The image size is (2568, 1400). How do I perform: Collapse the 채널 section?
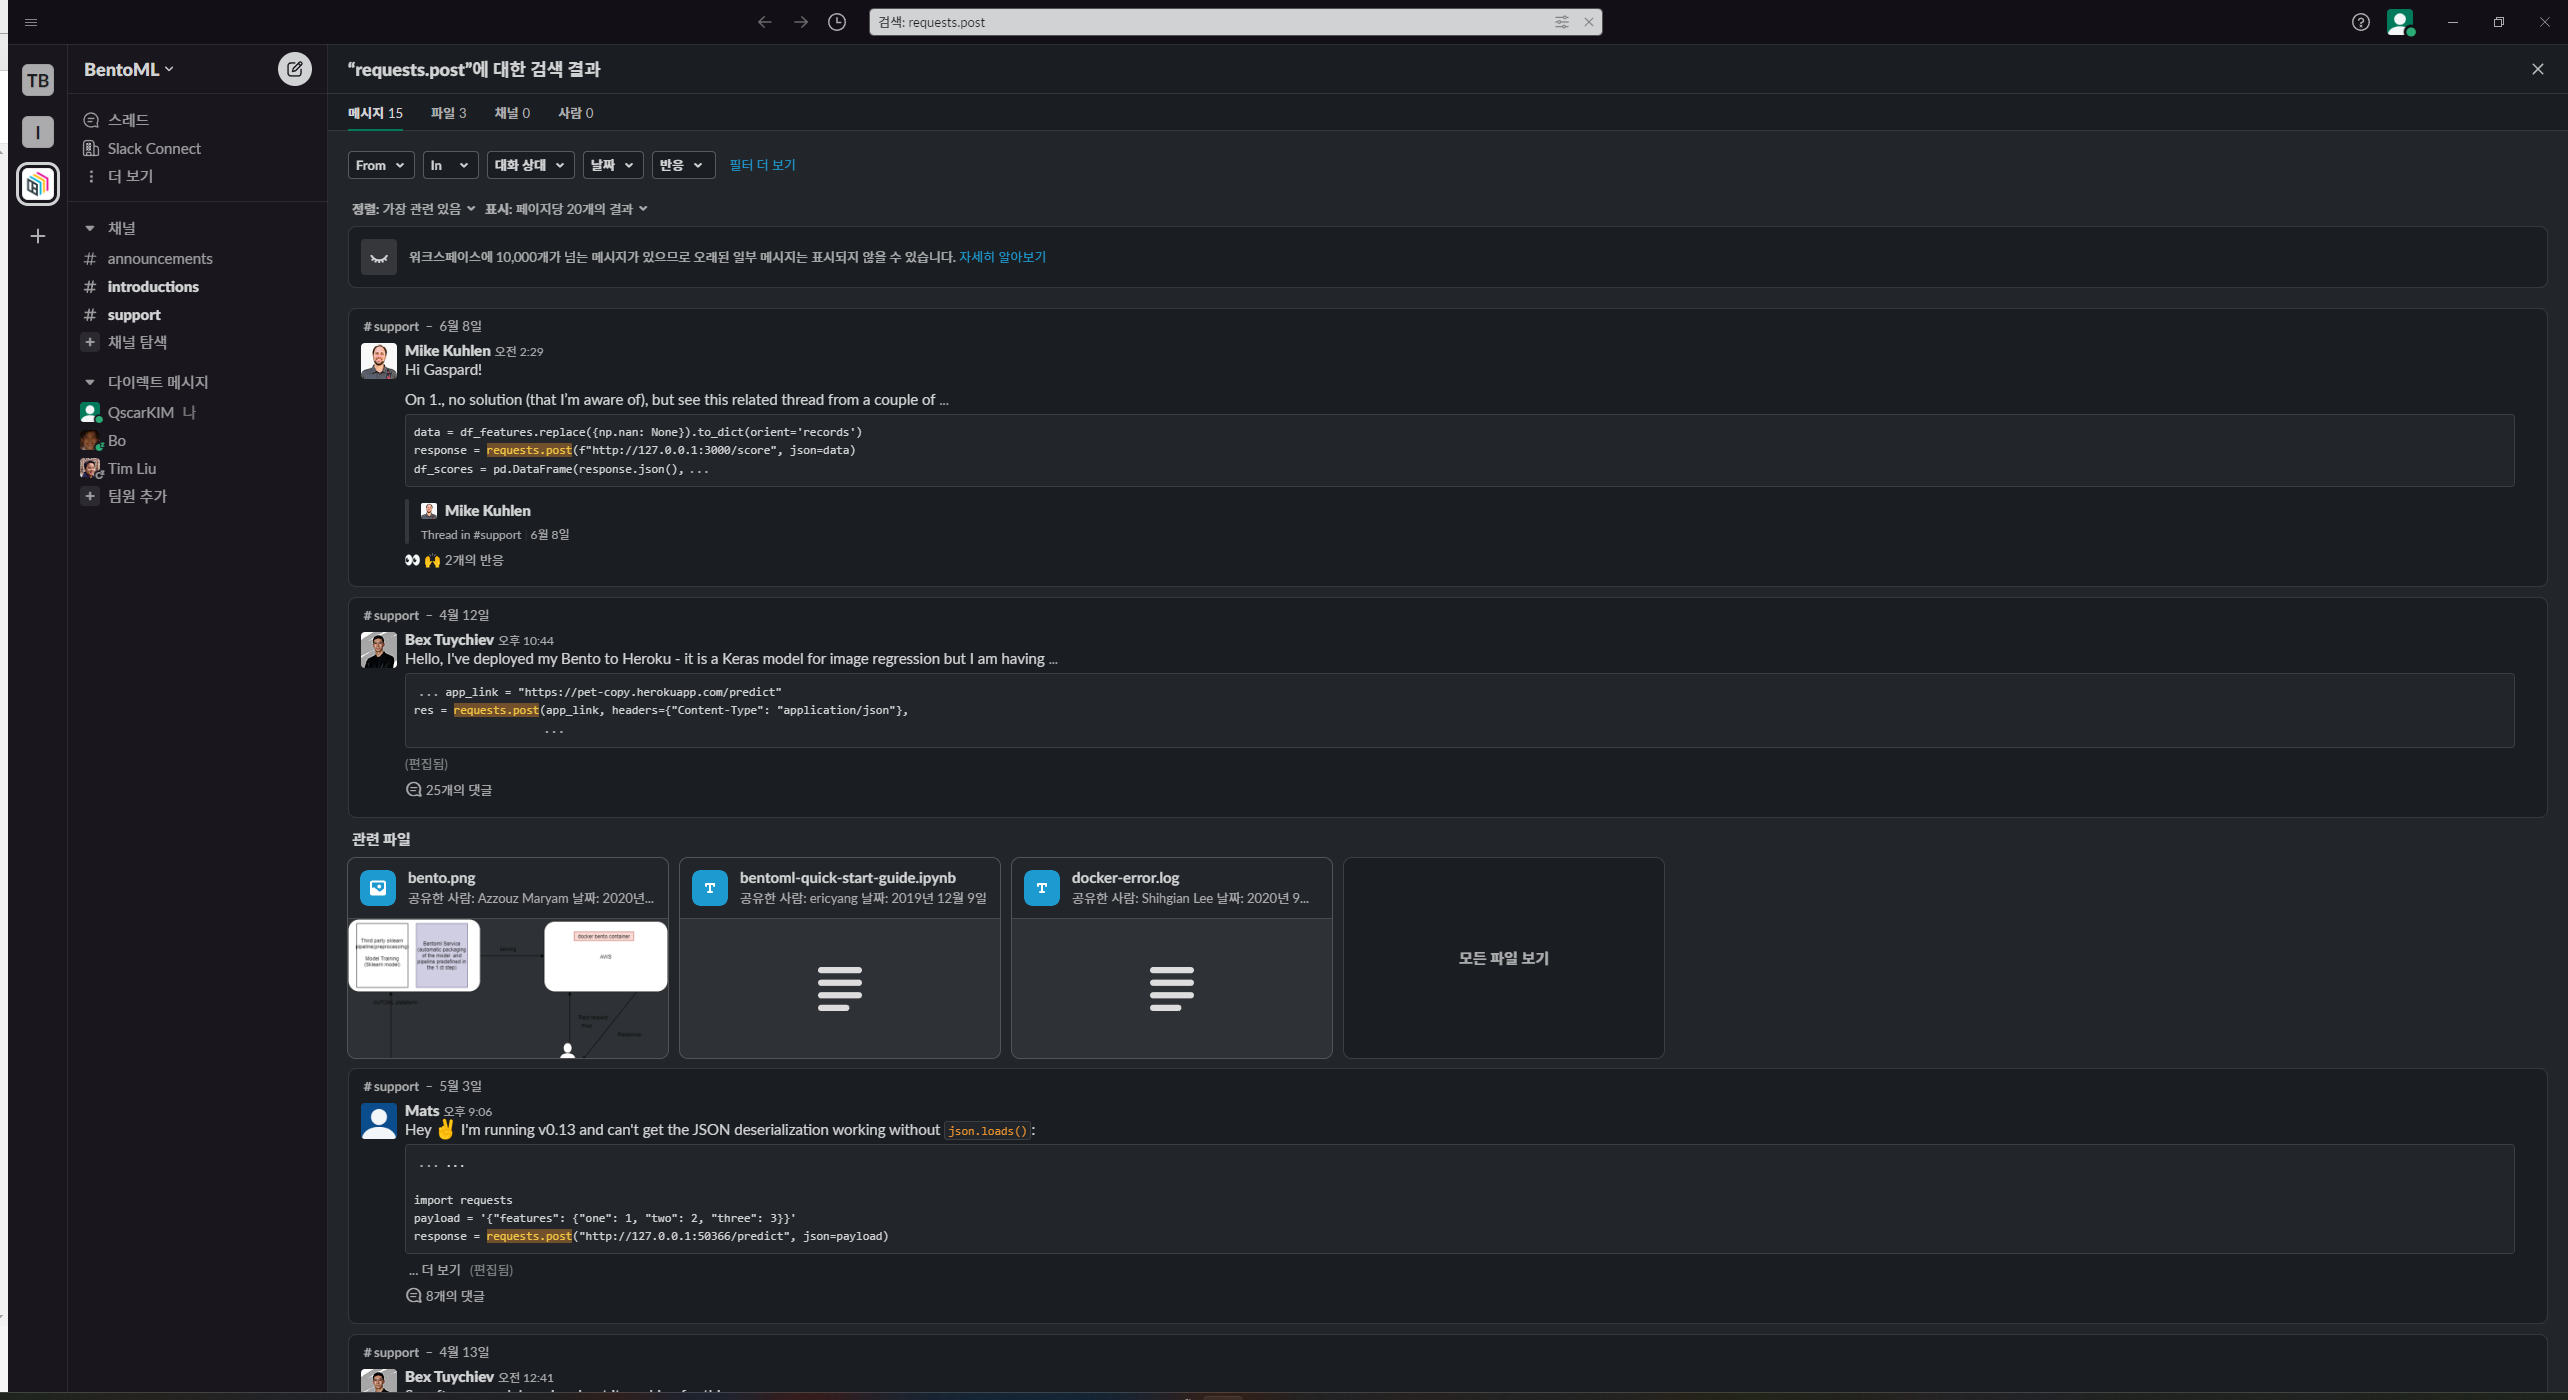pyautogui.click(x=90, y=228)
